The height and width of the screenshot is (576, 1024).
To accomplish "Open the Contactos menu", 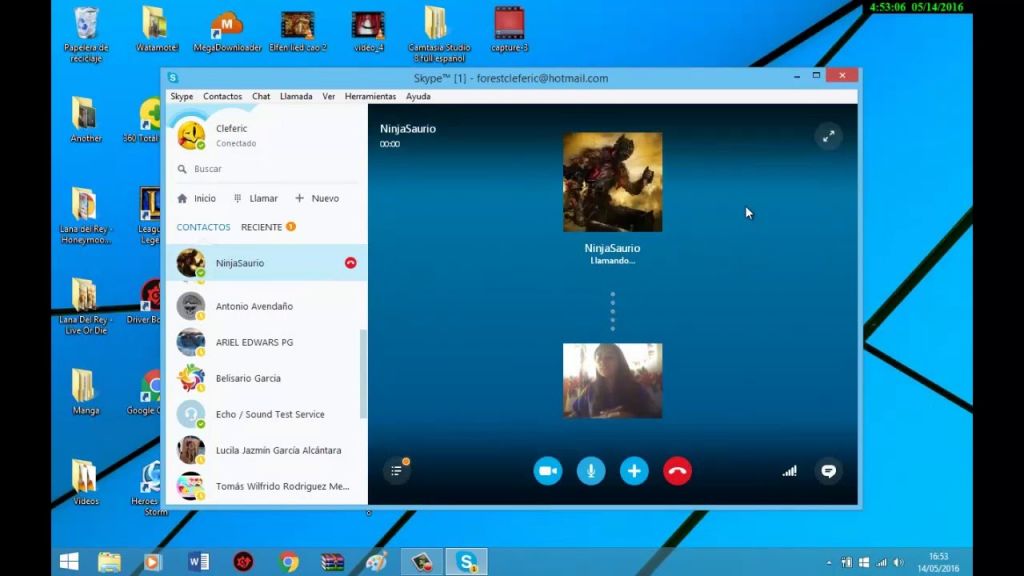I will (x=222, y=97).
